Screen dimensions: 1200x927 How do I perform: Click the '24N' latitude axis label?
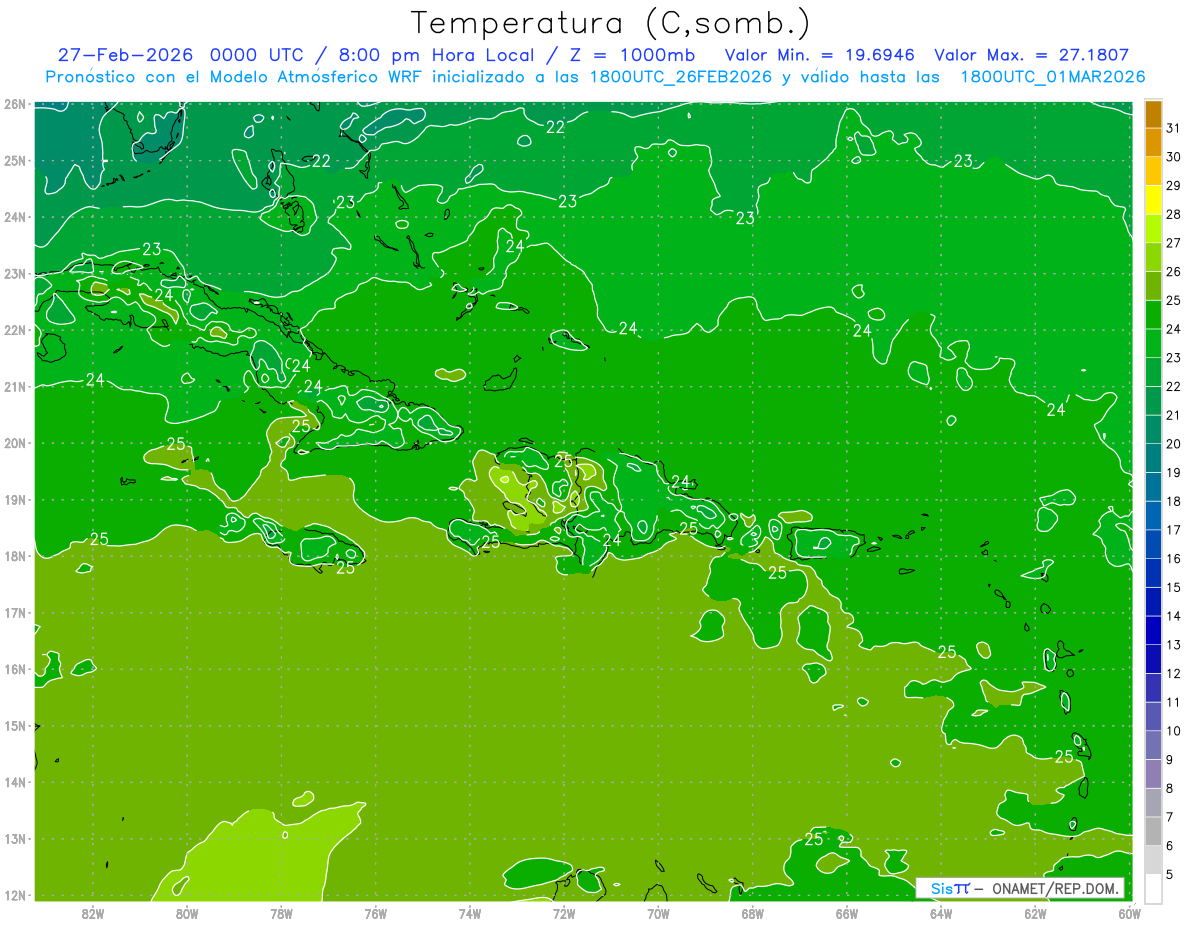pos(15,217)
